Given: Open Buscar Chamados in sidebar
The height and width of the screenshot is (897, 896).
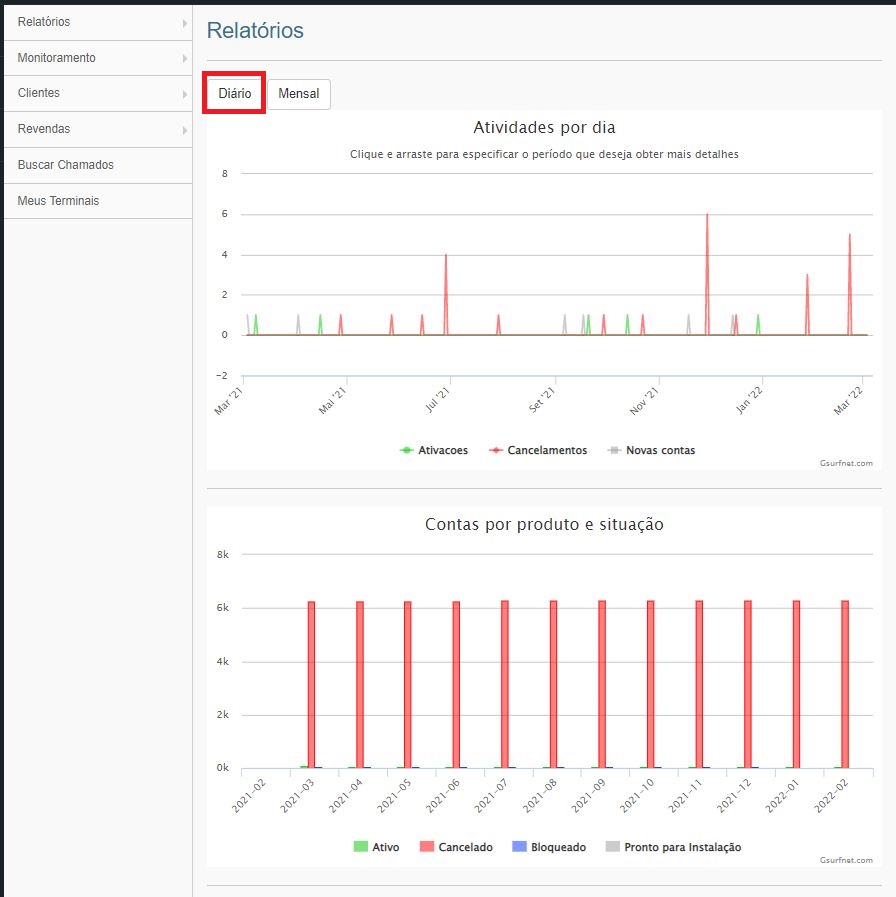Looking at the screenshot, I should 66,165.
